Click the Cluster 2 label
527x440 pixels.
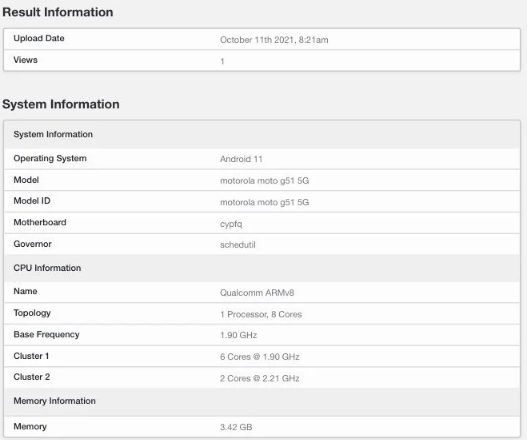click(x=32, y=377)
